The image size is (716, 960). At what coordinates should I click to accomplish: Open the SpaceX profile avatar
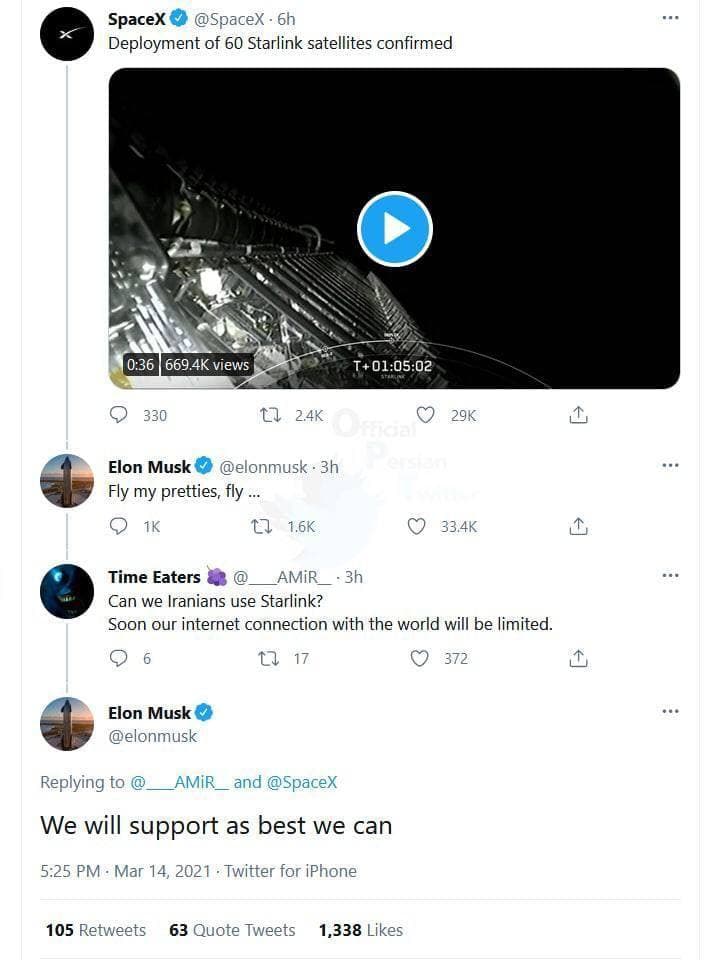click(67, 34)
